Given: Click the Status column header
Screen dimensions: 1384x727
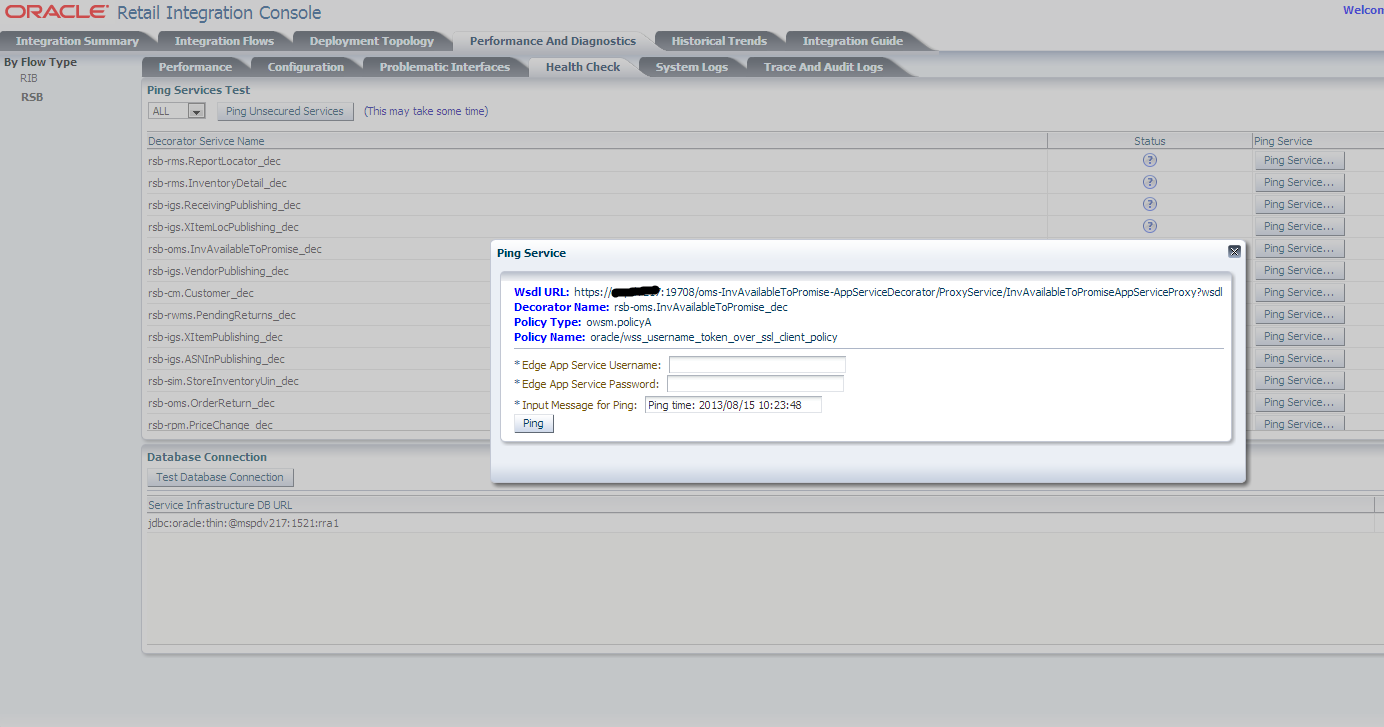Looking at the screenshot, I should [x=1150, y=141].
